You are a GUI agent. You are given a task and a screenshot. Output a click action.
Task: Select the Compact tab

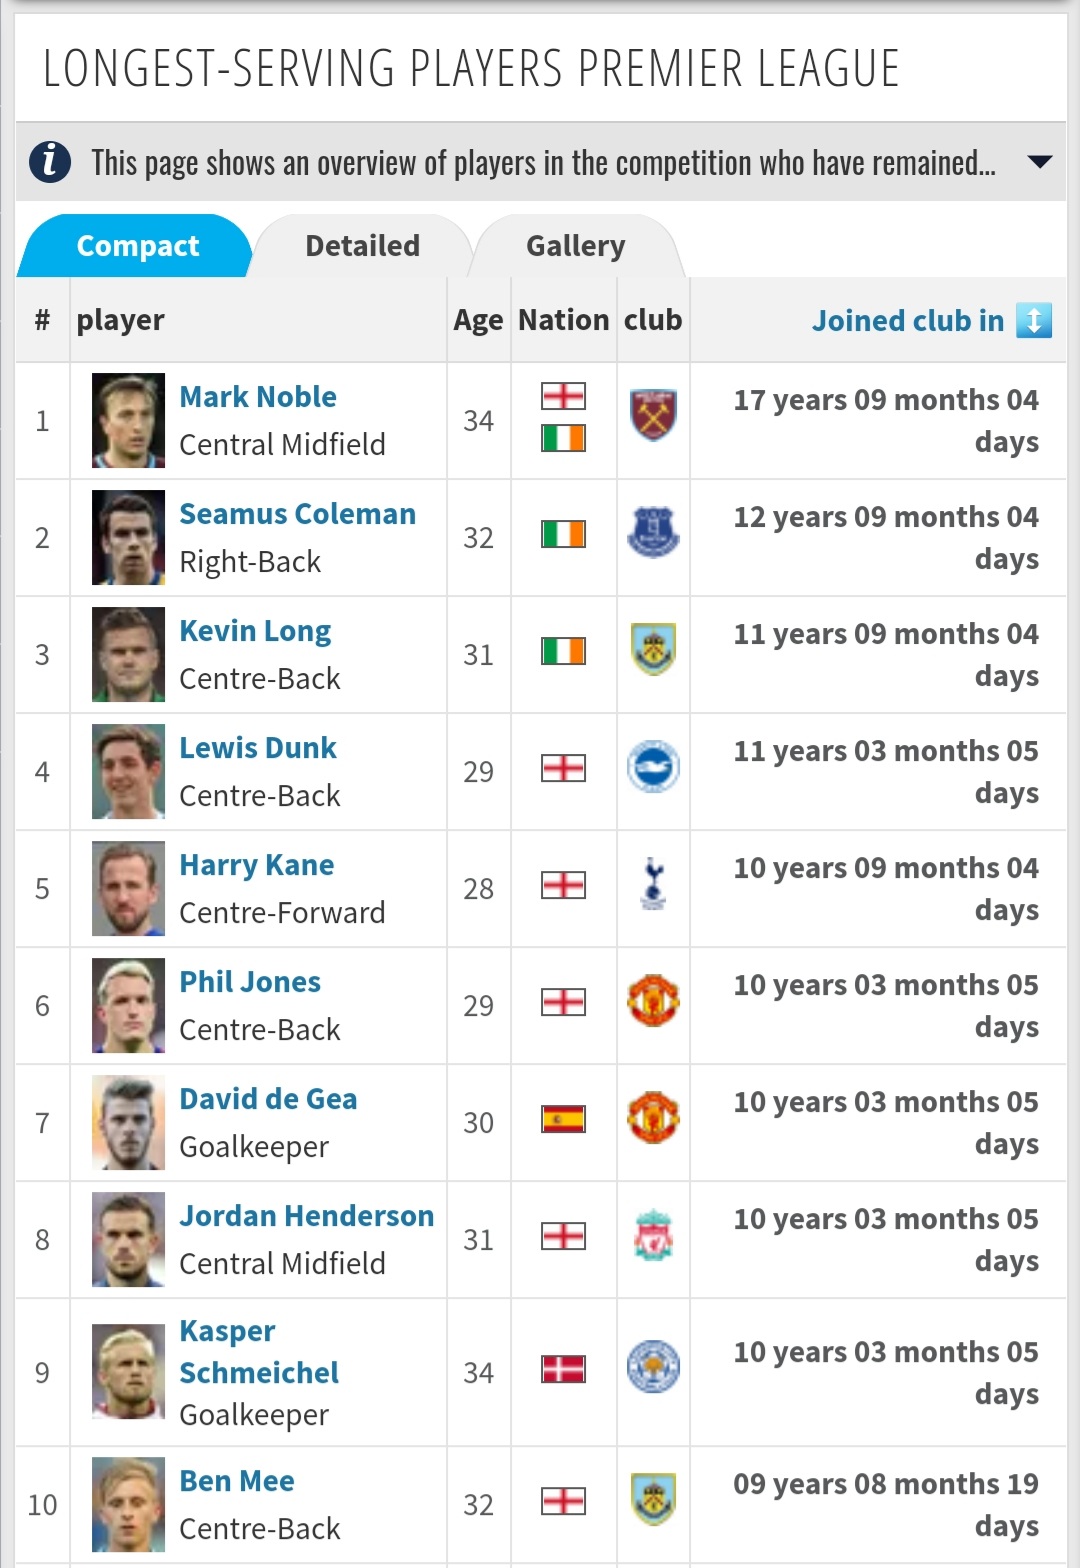pyautogui.click(x=137, y=246)
